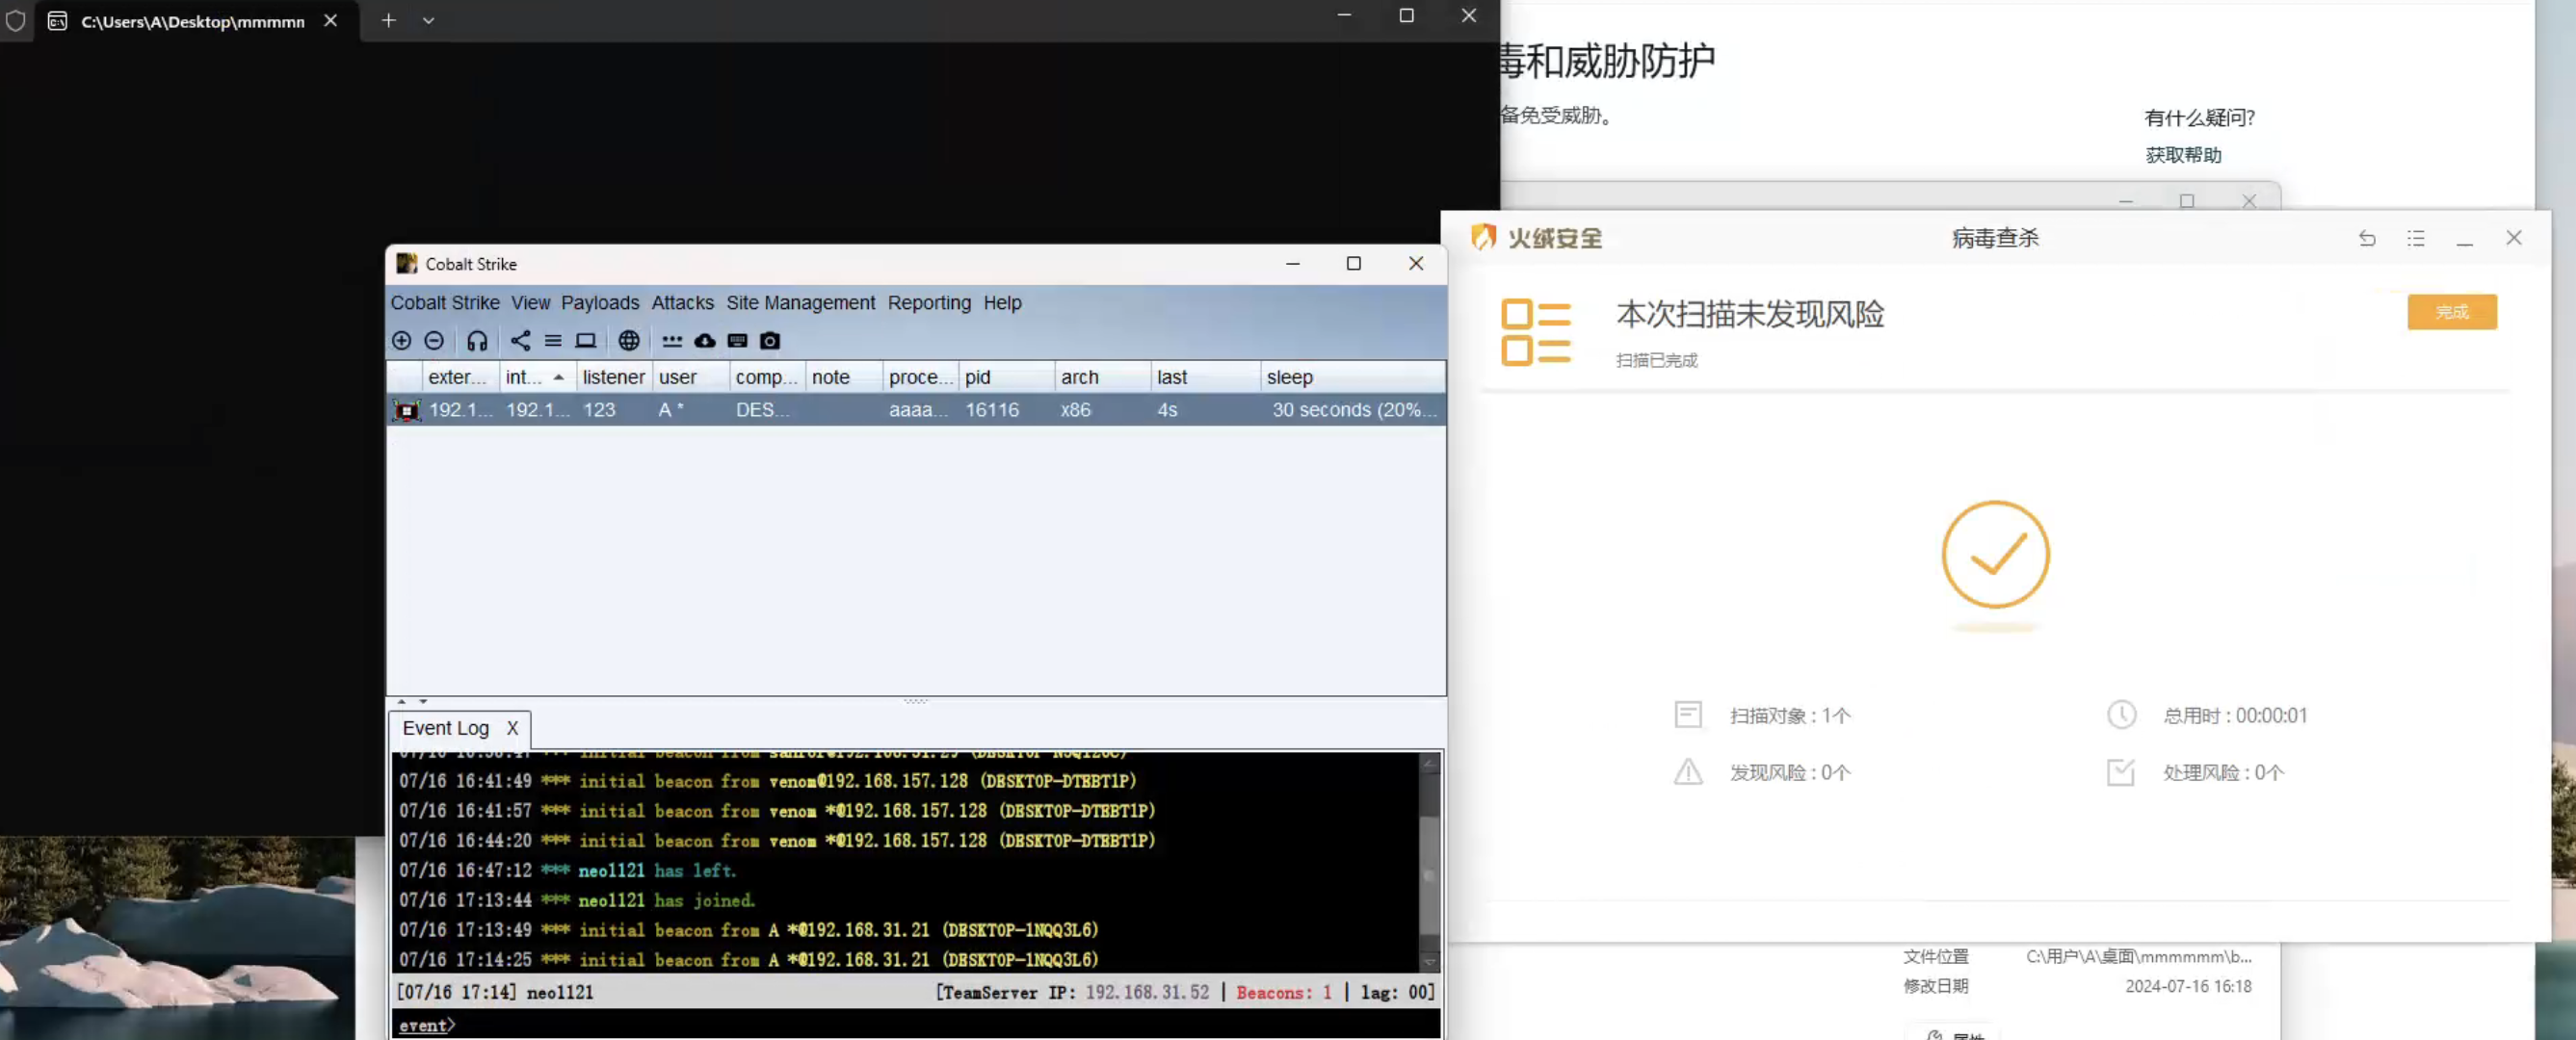
Task: Click the connect (plus) icon in Cobalt Strike toolbar
Action: coord(401,341)
